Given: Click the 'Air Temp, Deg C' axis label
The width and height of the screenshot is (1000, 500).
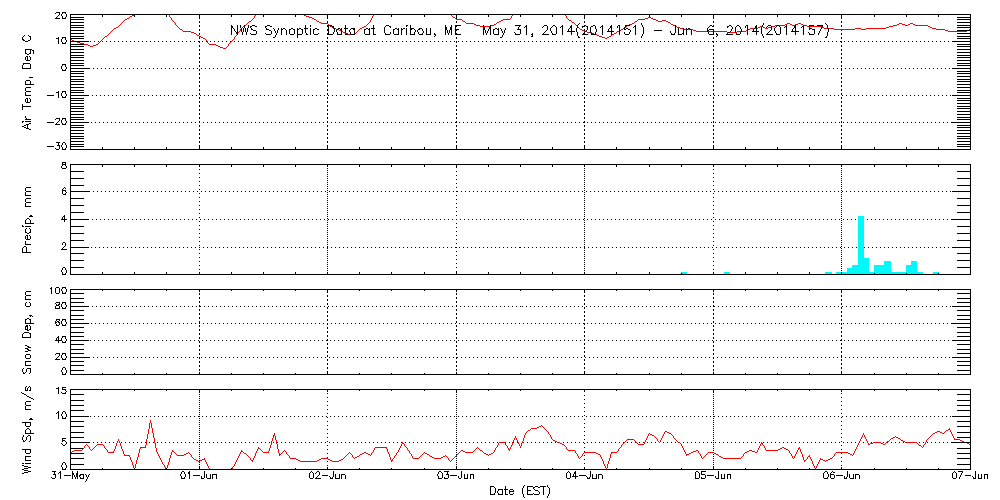Looking at the screenshot, I should (27, 81).
